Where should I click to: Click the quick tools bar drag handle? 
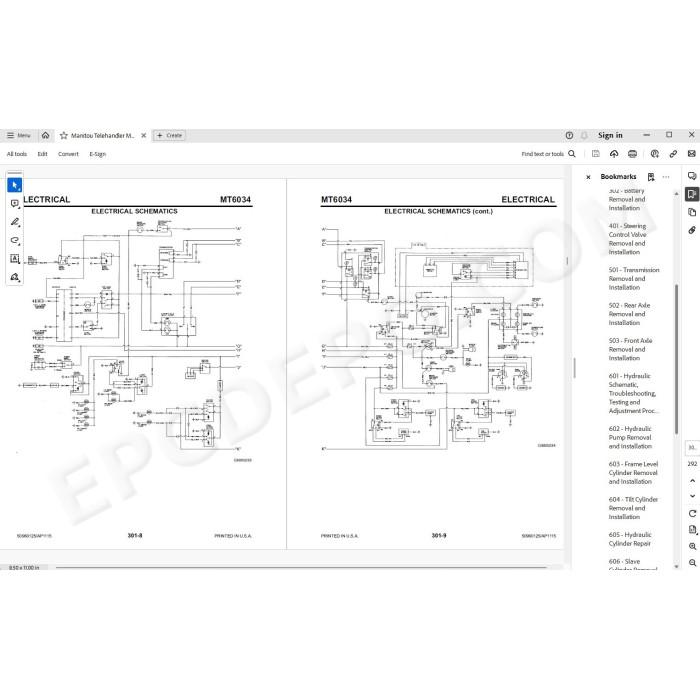[15, 173]
